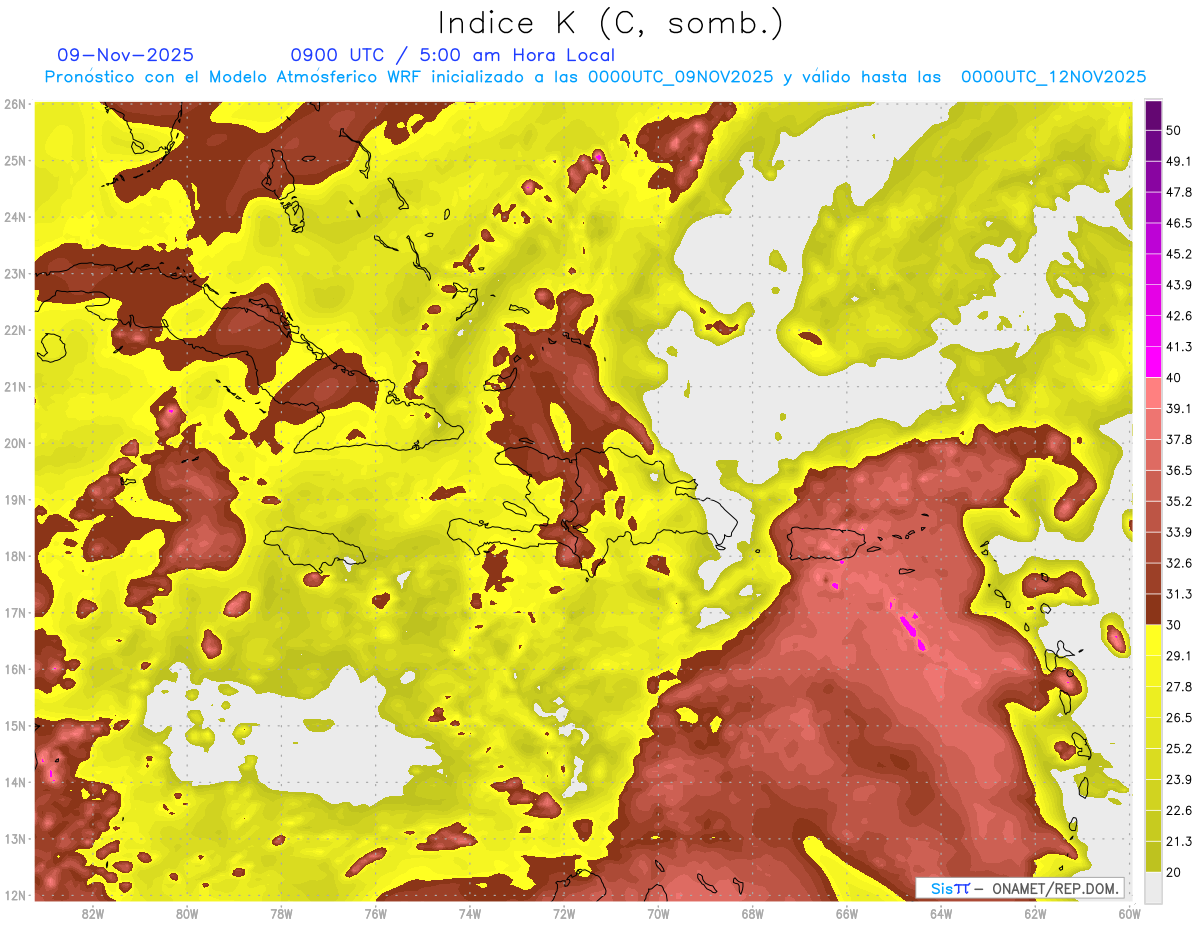Click the colorbar value 22.6
The image size is (1200, 927).
[x=1178, y=811]
